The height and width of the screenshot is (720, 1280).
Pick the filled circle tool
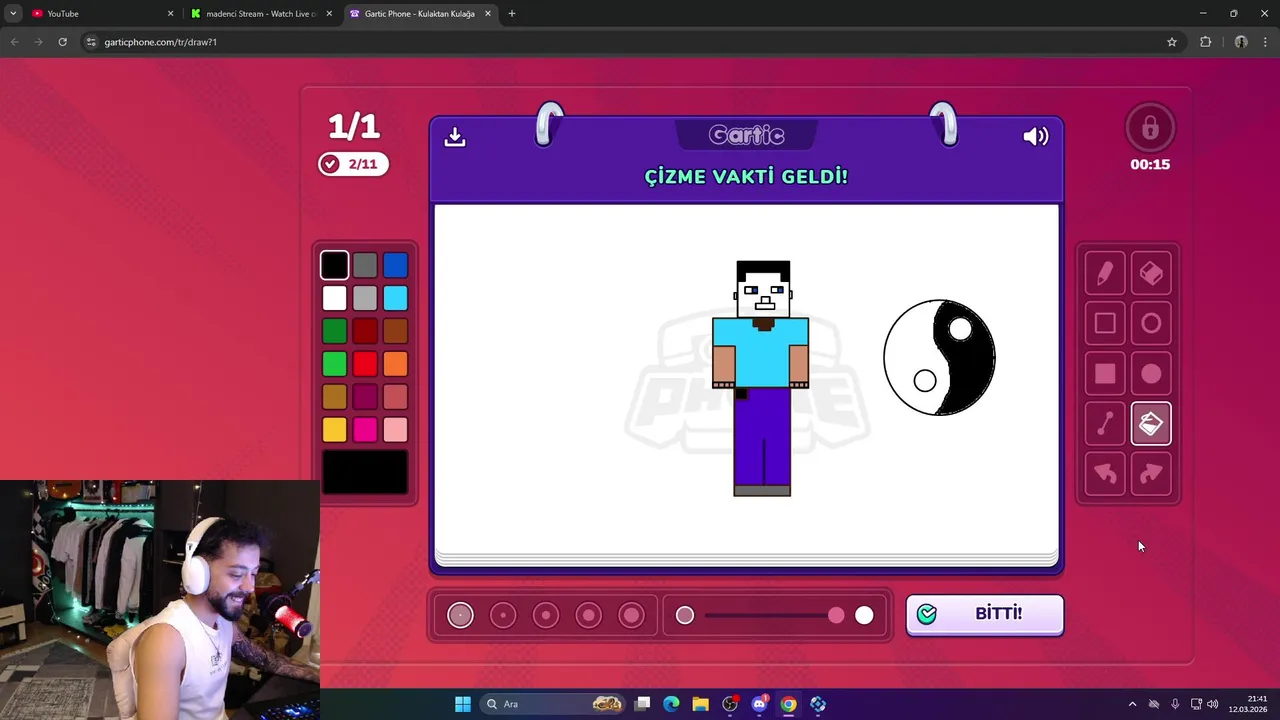tap(1151, 374)
